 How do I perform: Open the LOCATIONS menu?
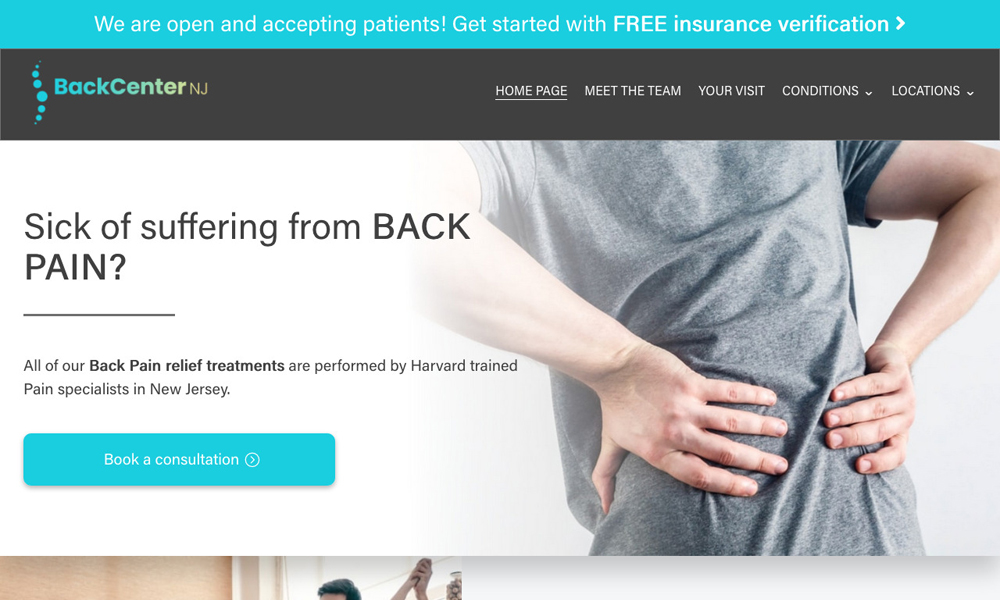pyautogui.click(x=932, y=91)
